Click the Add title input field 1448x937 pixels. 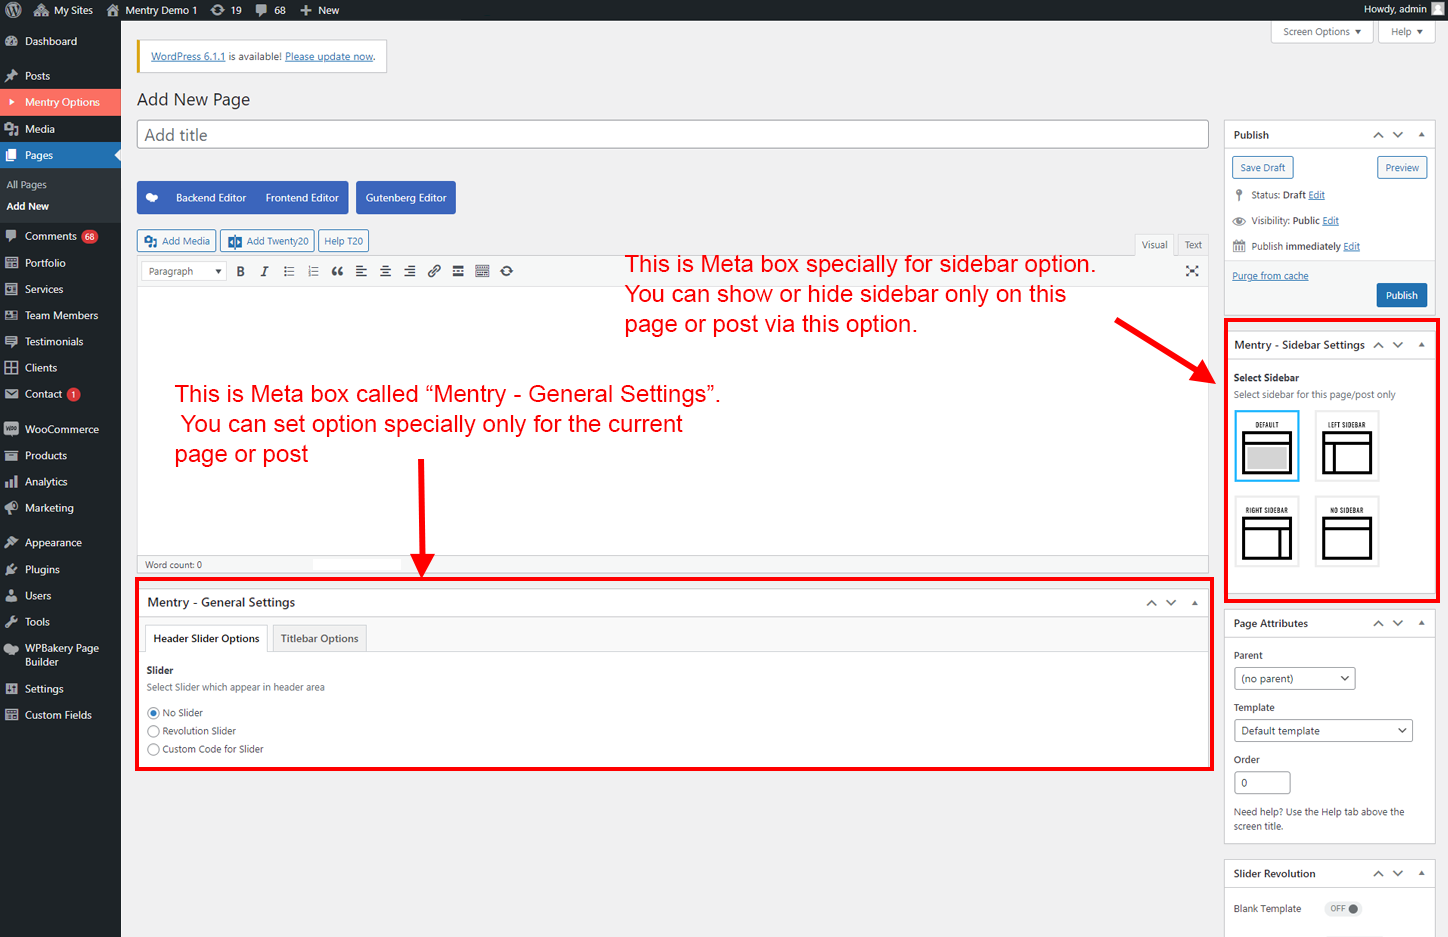point(672,135)
